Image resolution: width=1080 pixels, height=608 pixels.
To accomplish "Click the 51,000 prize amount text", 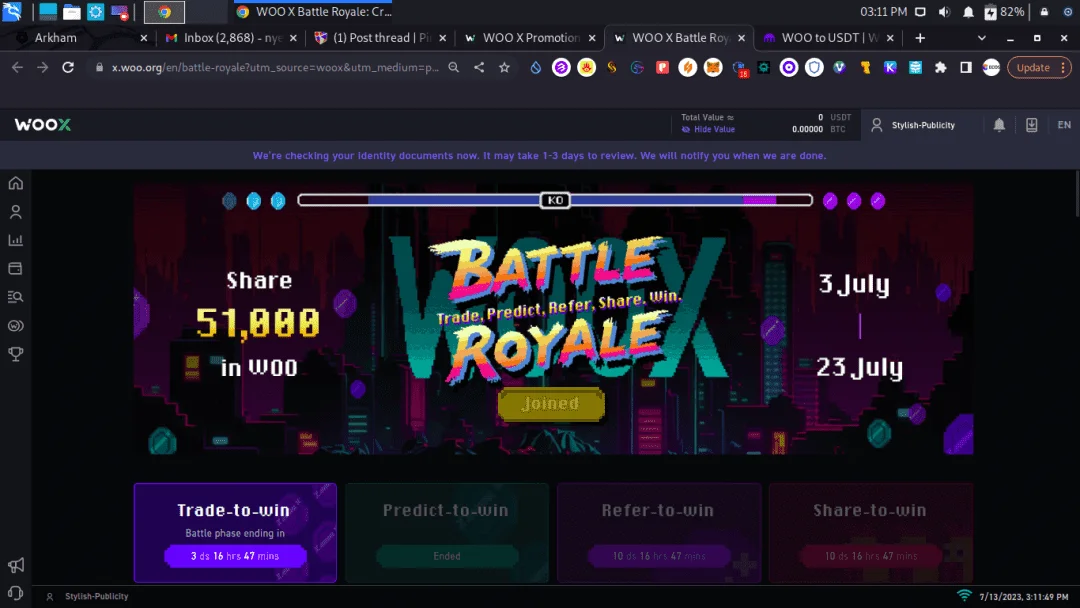I will pyautogui.click(x=258, y=322).
